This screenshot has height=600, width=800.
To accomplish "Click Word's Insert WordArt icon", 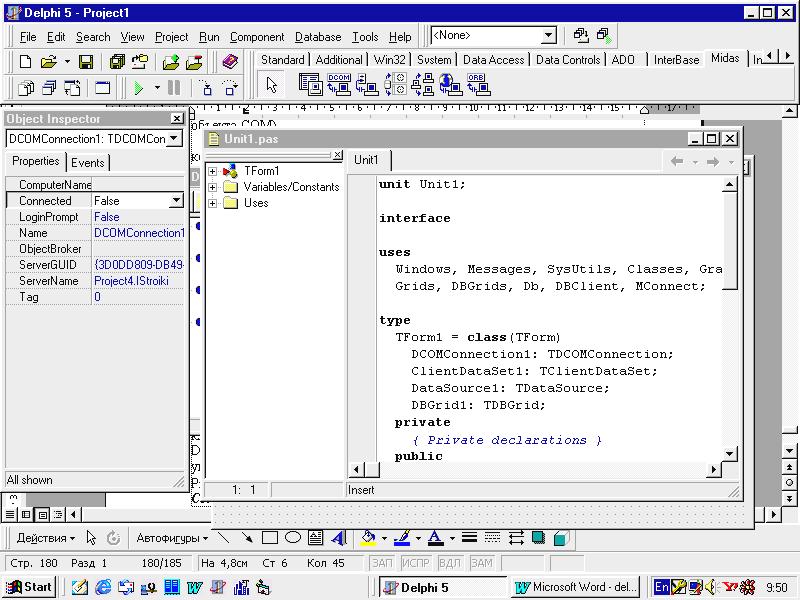I will pos(339,538).
